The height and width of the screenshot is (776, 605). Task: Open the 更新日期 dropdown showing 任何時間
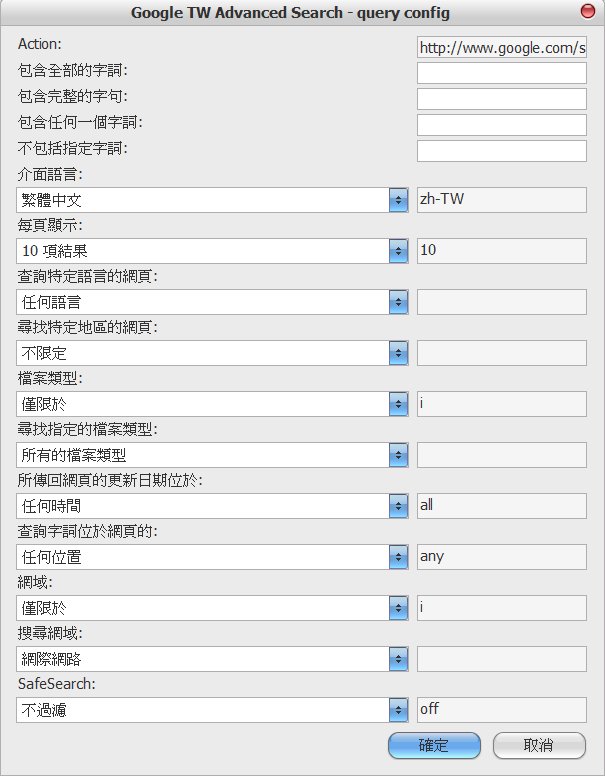(213, 505)
